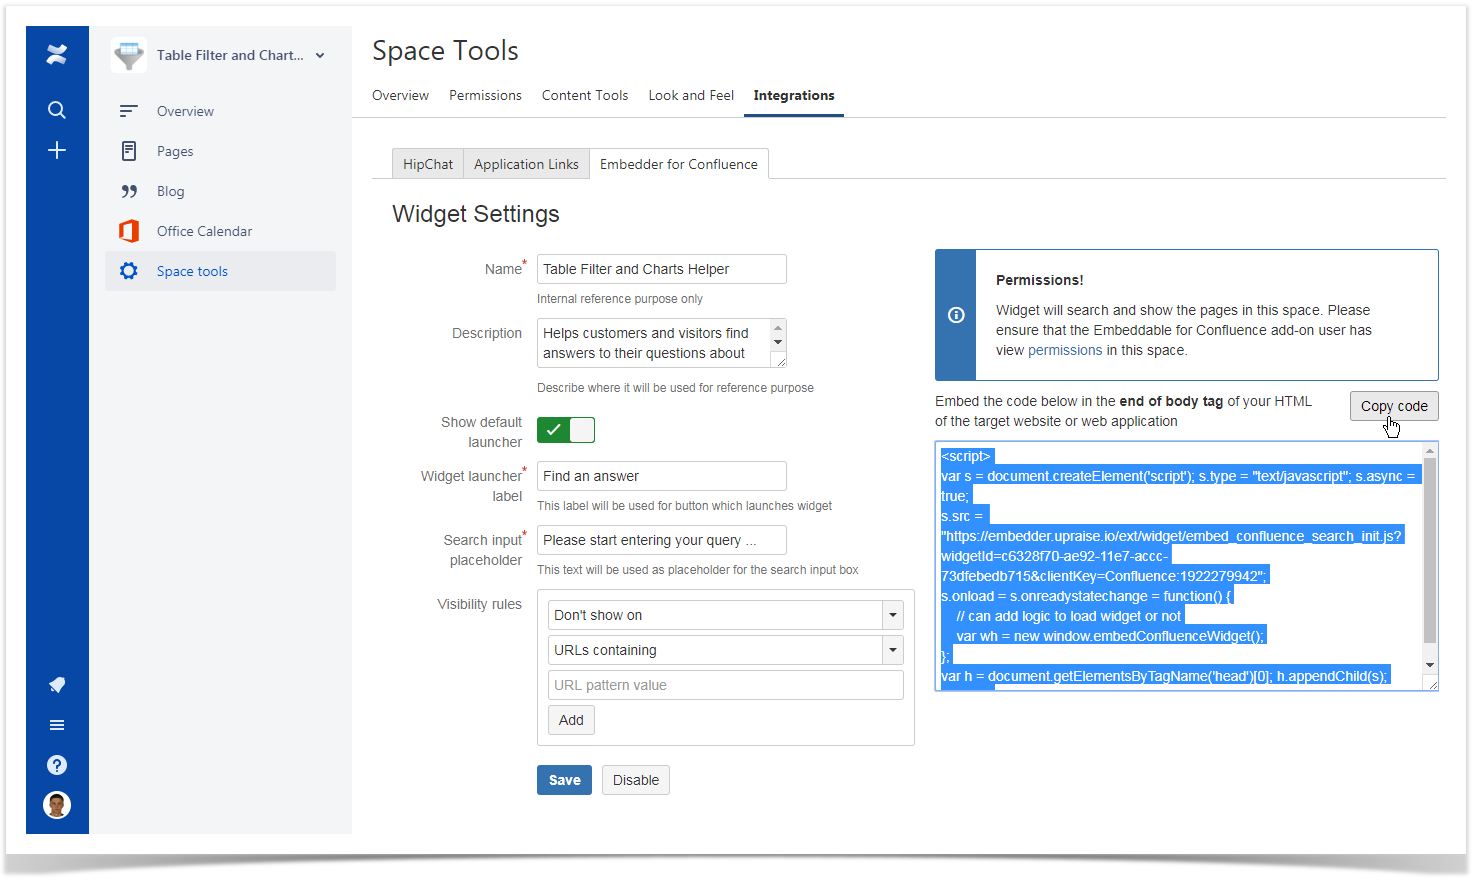Click the code box scroll down arrow
The width and height of the screenshot is (1480, 883).
tap(1430, 665)
